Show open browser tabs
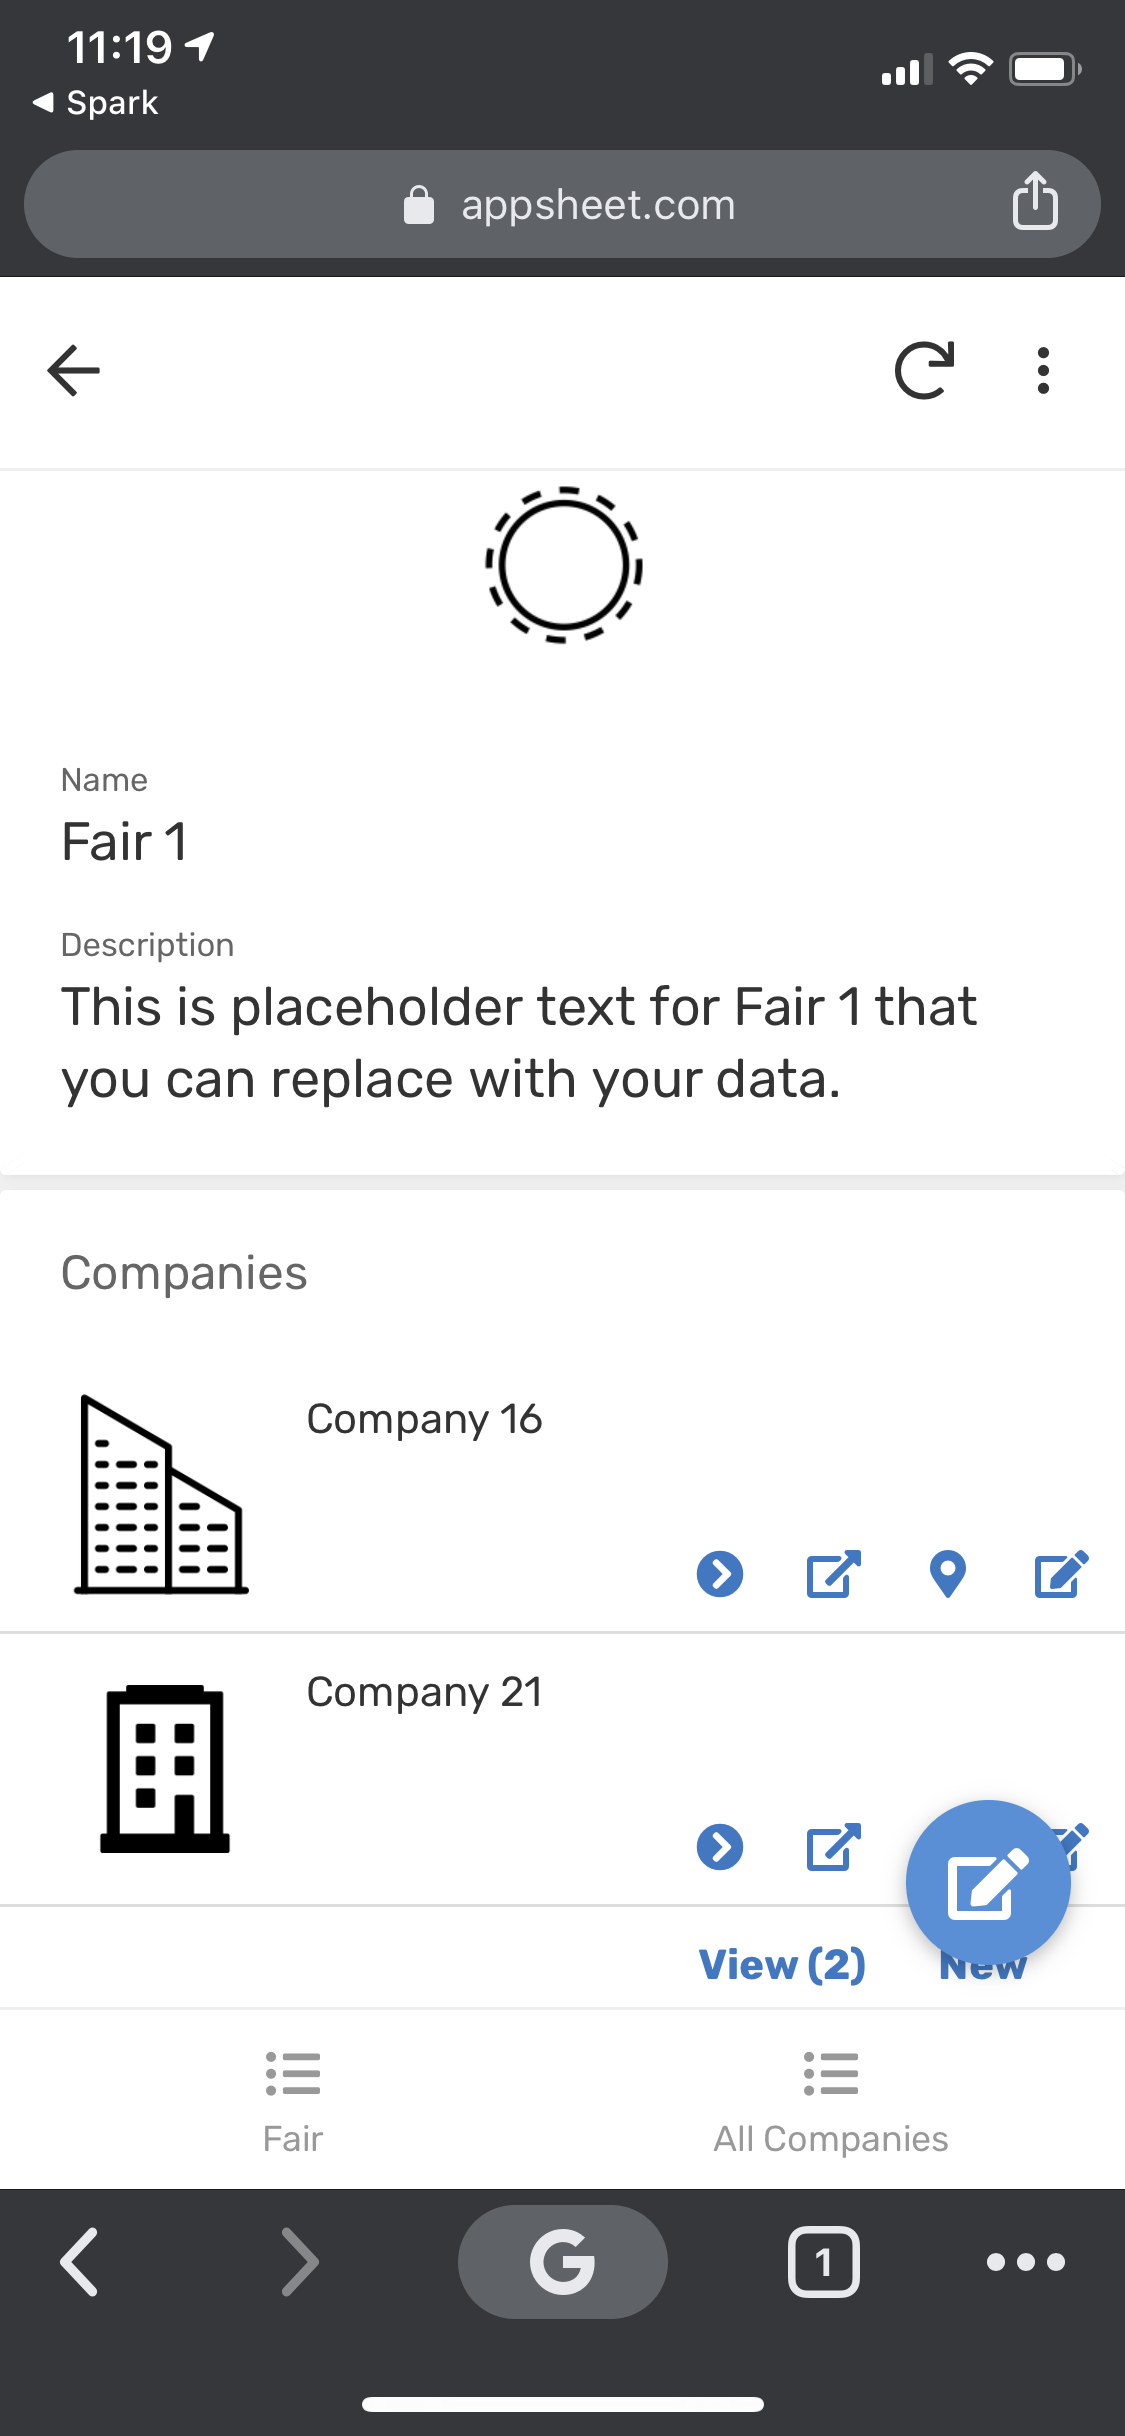This screenshot has height=2436, width=1125. pyautogui.click(x=823, y=2262)
